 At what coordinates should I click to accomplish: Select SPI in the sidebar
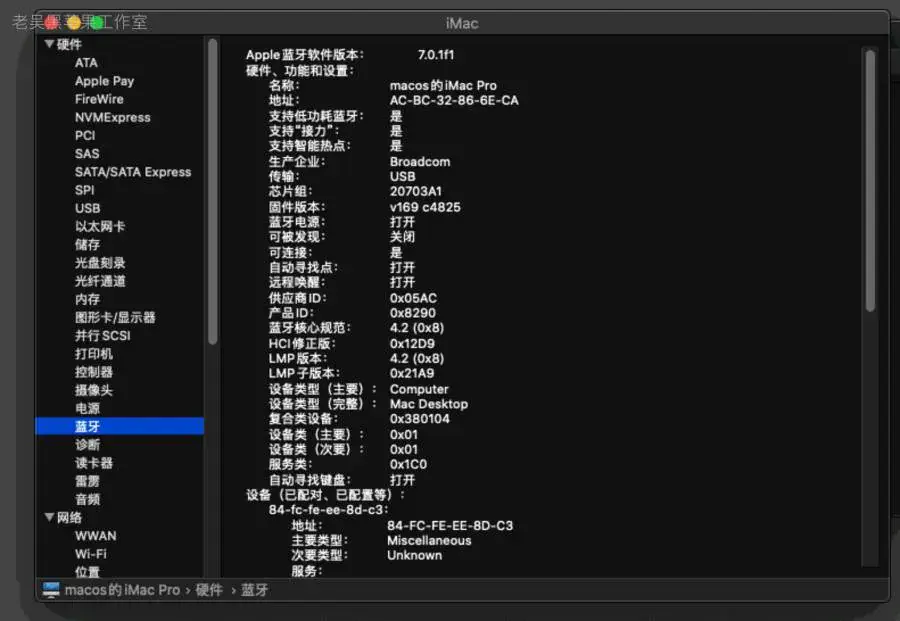pos(84,190)
